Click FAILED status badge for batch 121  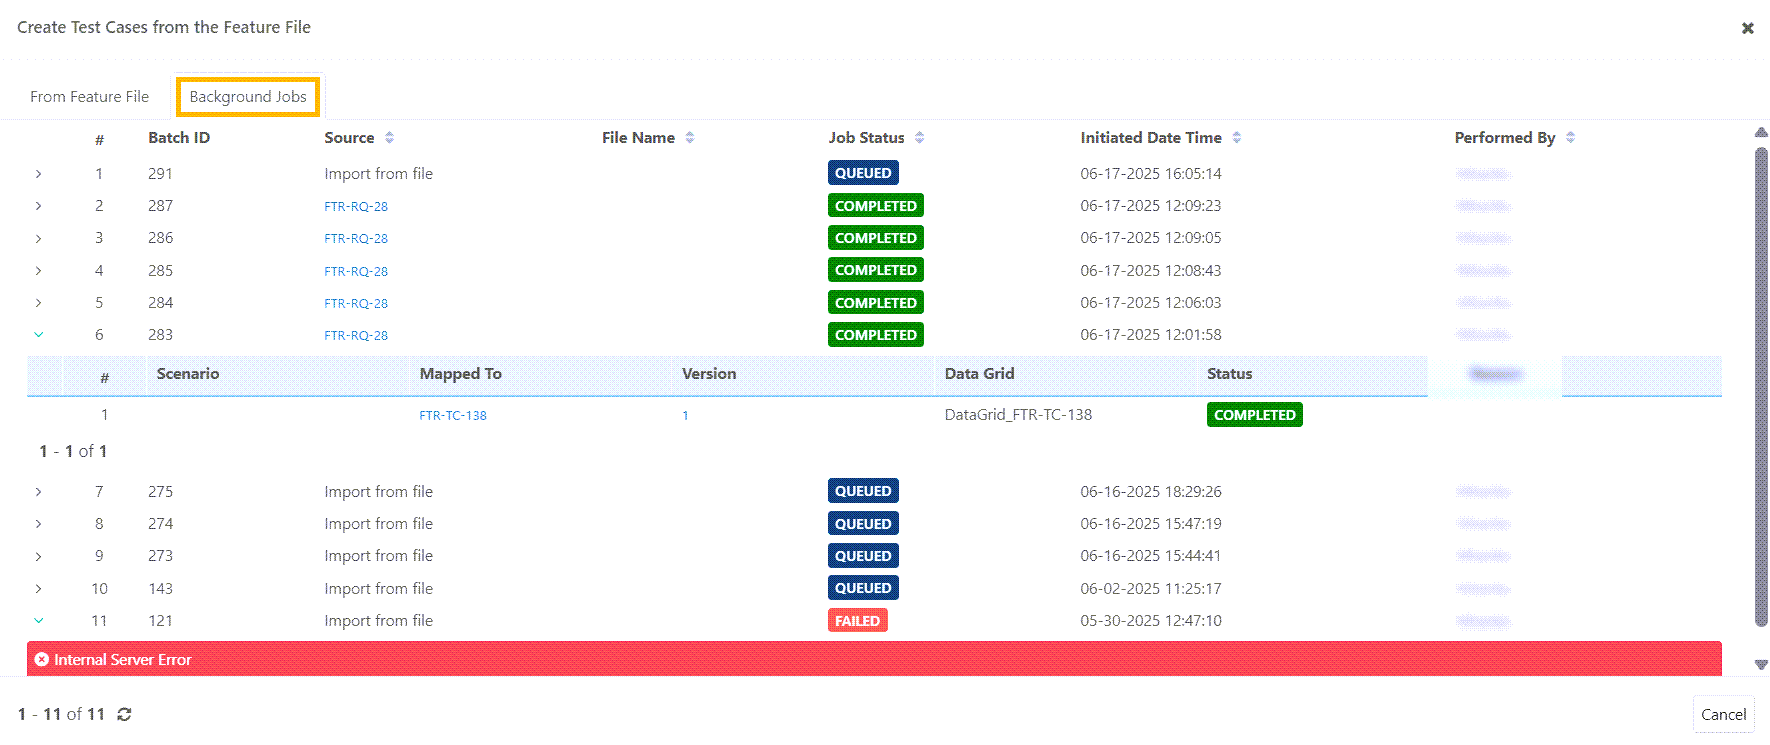857,621
